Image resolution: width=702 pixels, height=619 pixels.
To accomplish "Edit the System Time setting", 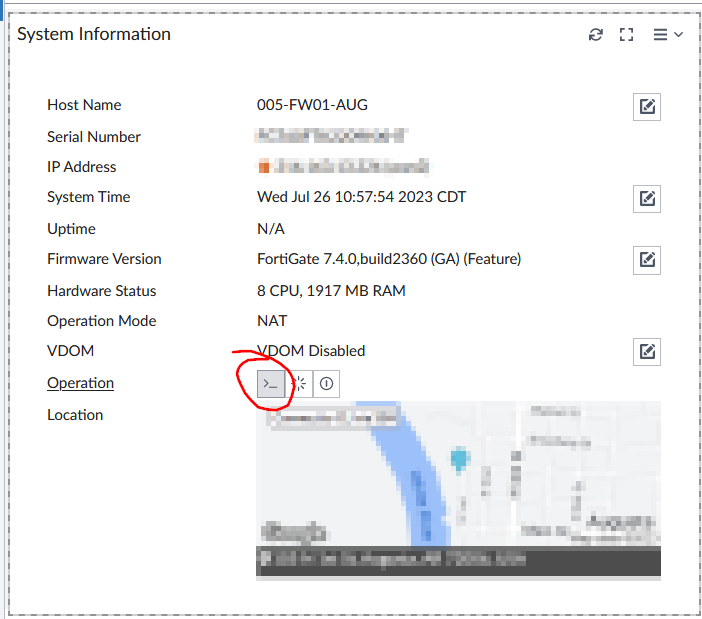I will click(x=646, y=199).
